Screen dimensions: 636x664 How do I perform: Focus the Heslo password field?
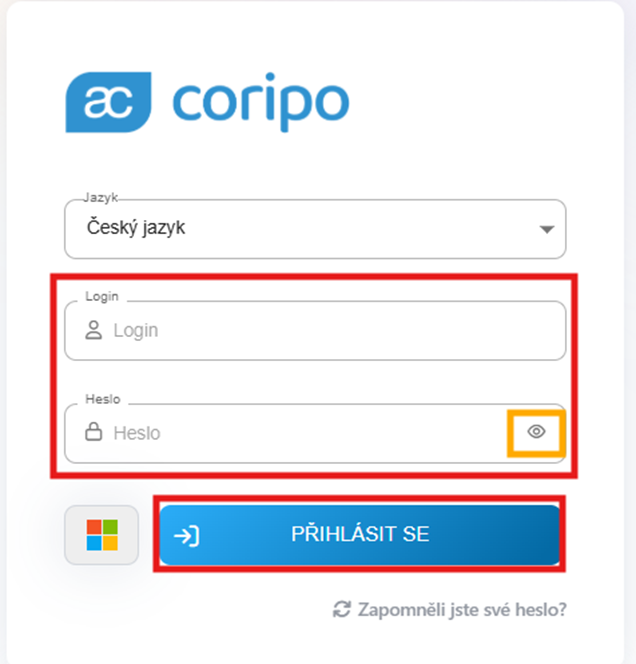pyautogui.click(x=315, y=433)
